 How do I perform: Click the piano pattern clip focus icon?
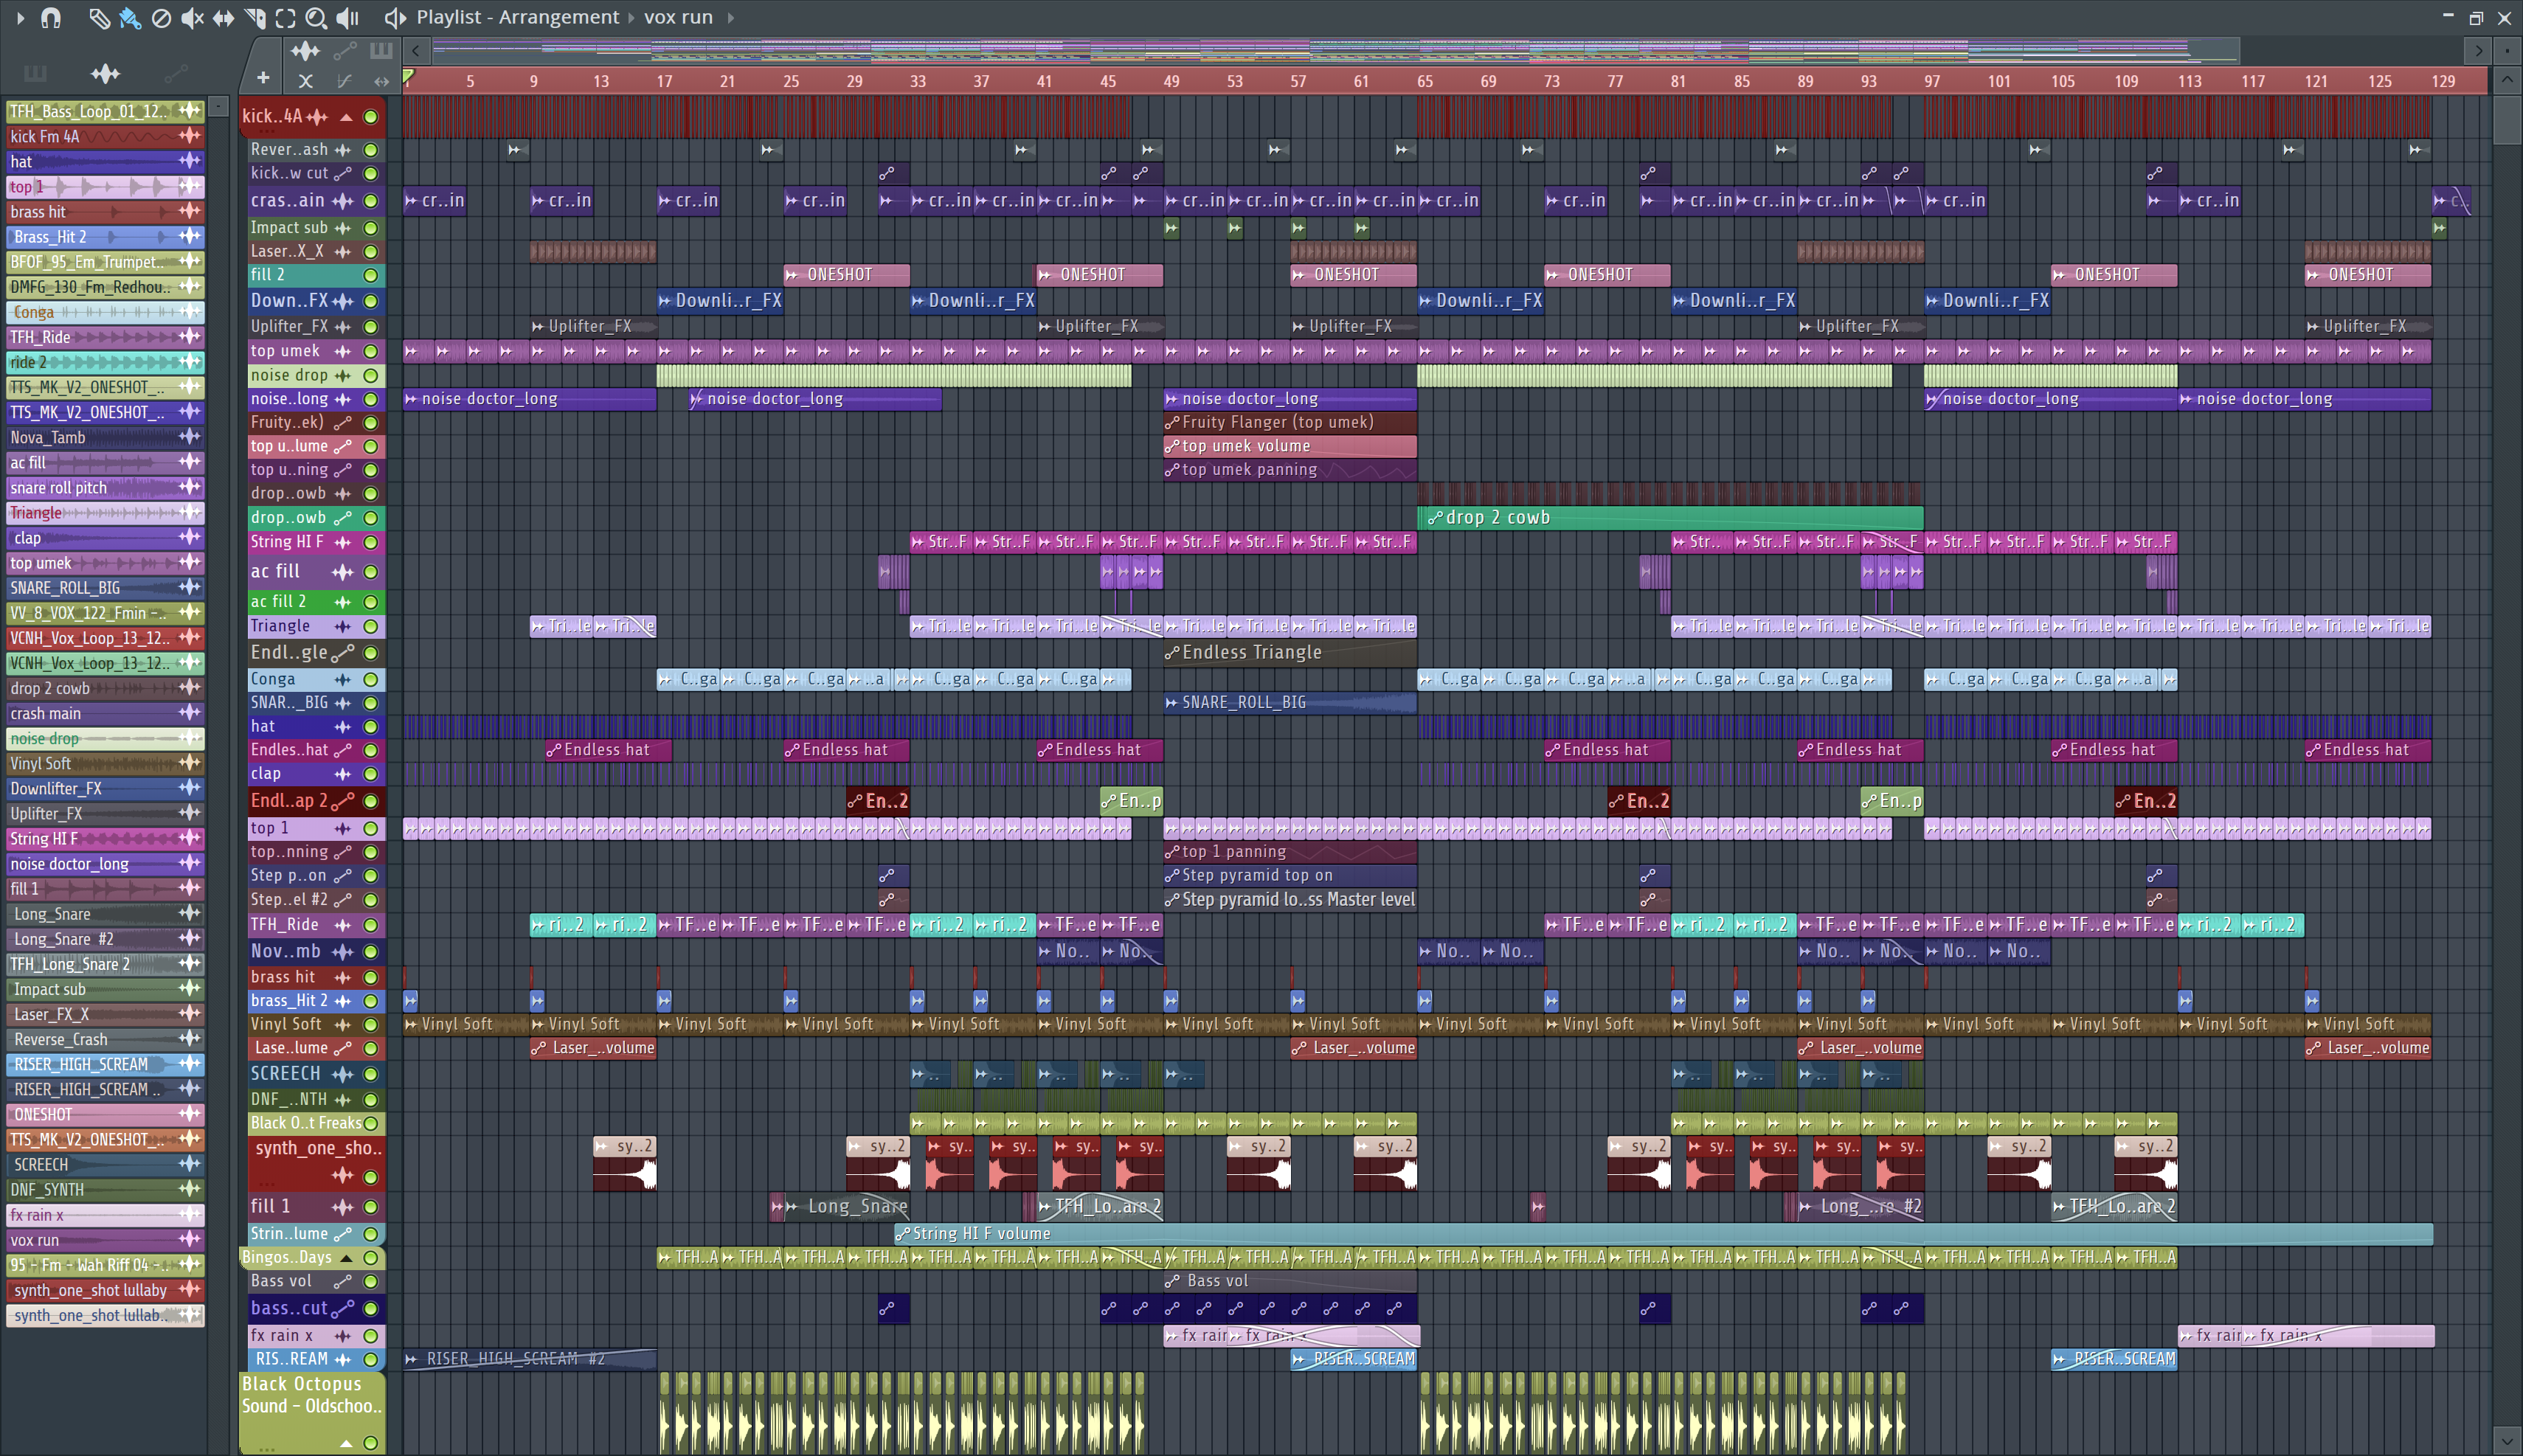click(381, 50)
